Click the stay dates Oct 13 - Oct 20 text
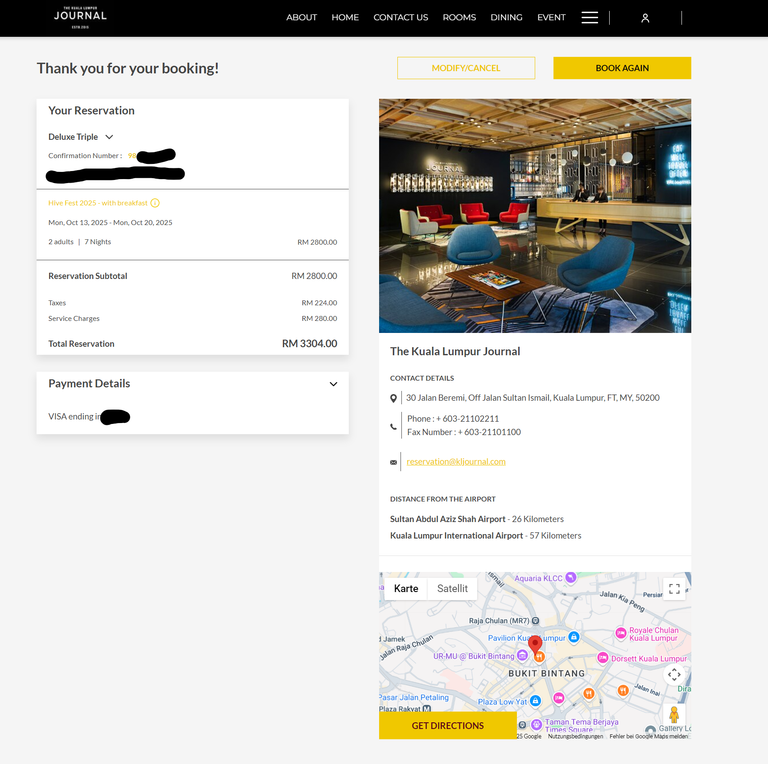The width and height of the screenshot is (768, 764). 110,222
